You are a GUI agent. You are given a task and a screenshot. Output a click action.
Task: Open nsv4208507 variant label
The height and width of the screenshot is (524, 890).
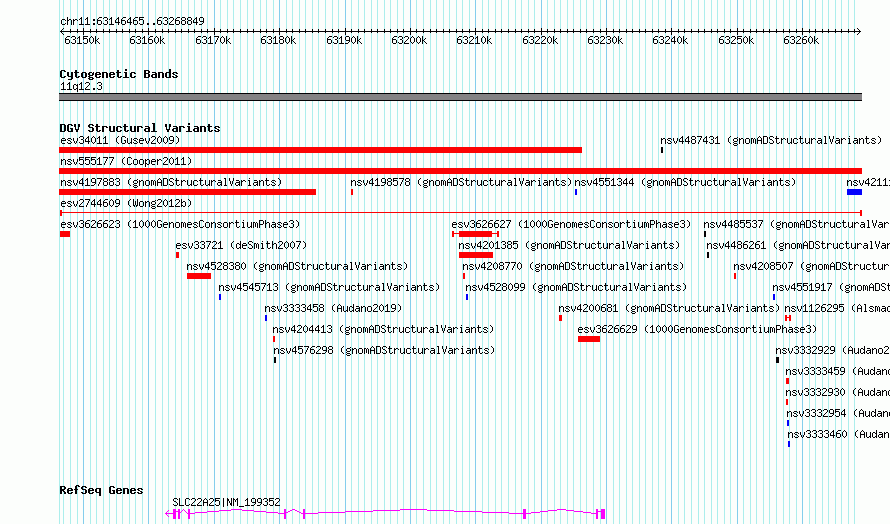(x=812, y=266)
